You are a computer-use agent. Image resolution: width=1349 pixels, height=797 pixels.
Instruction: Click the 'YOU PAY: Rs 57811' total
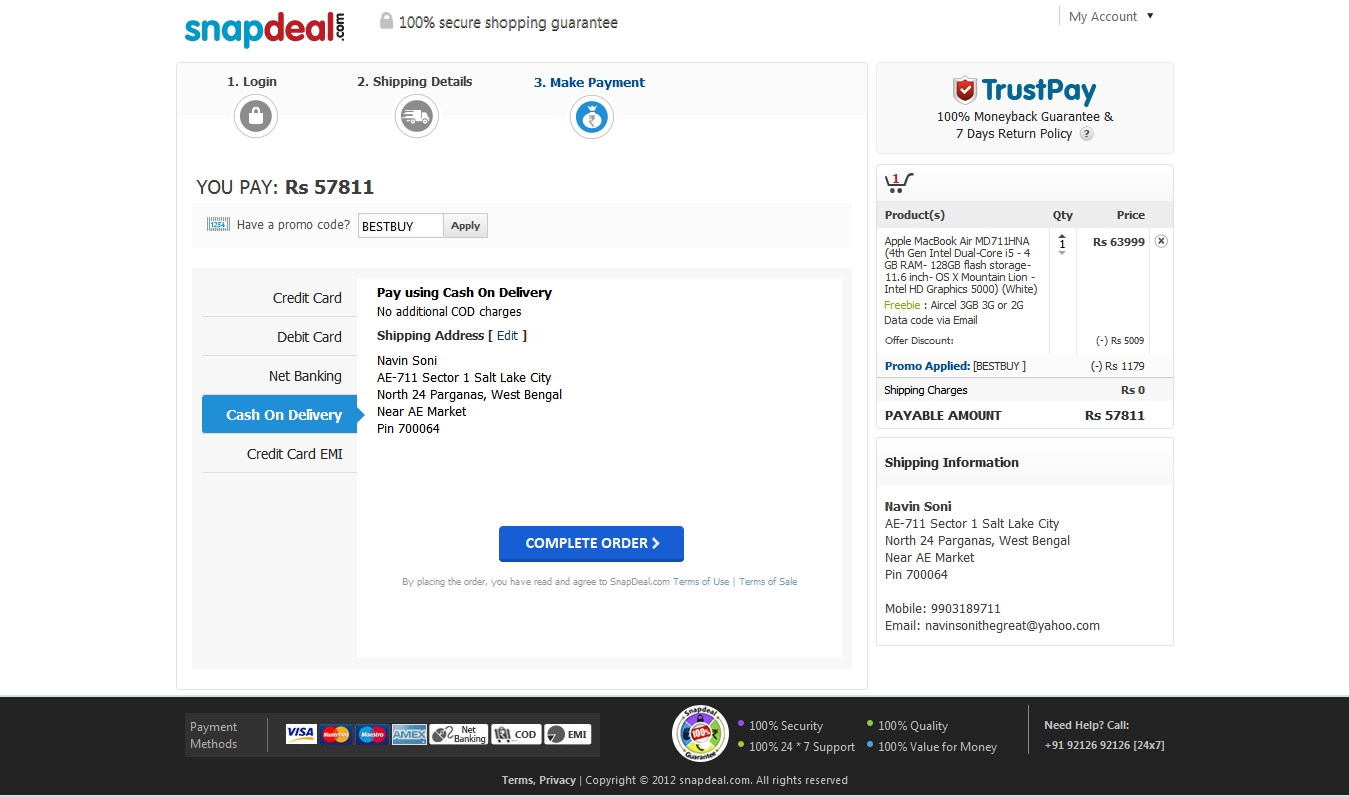click(x=285, y=187)
